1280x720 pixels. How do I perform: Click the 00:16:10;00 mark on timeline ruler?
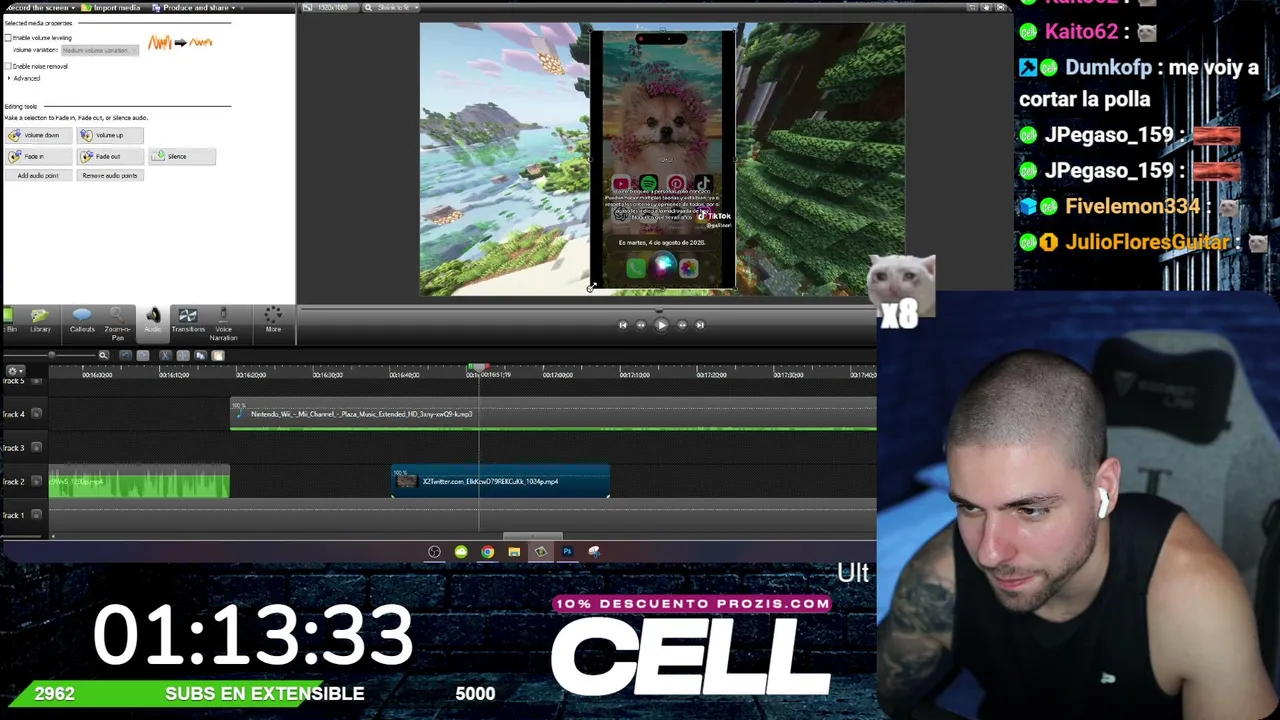click(x=174, y=375)
